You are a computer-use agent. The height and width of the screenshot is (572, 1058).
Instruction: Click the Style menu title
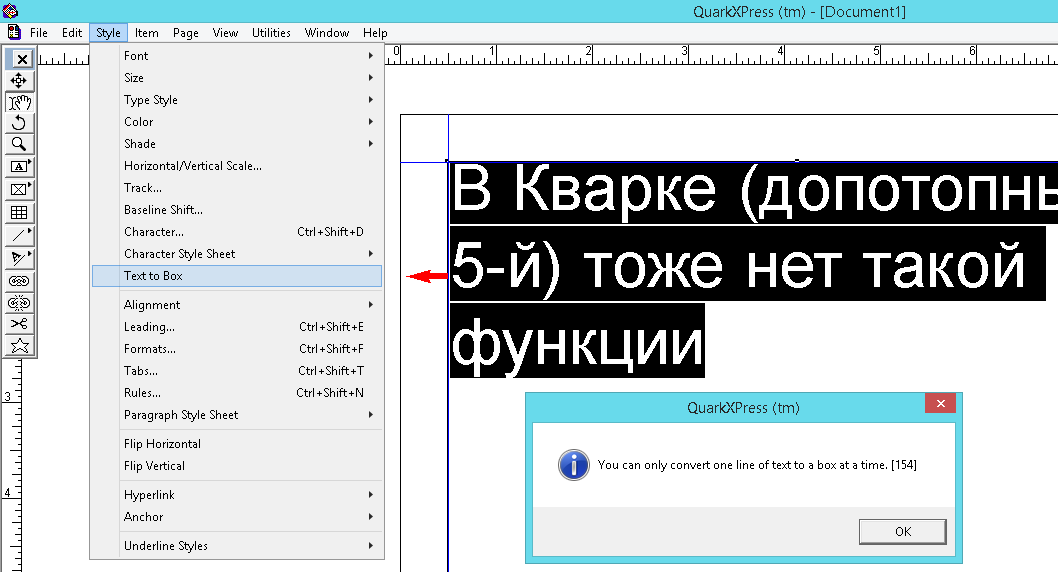tap(108, 32)
